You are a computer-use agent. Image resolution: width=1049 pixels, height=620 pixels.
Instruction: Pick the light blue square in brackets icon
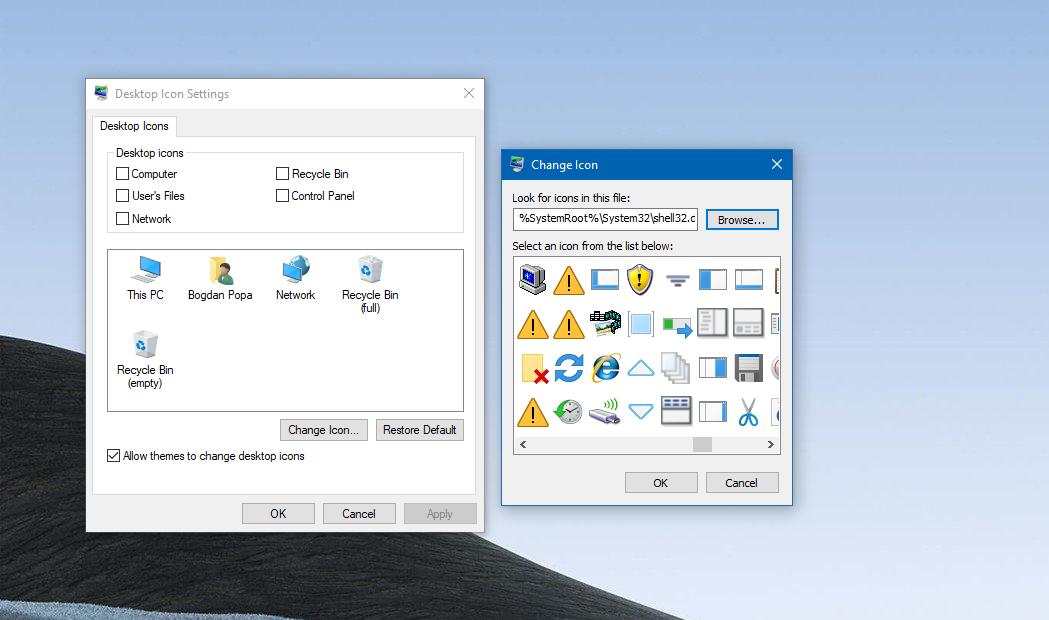(x=640, y=324)
